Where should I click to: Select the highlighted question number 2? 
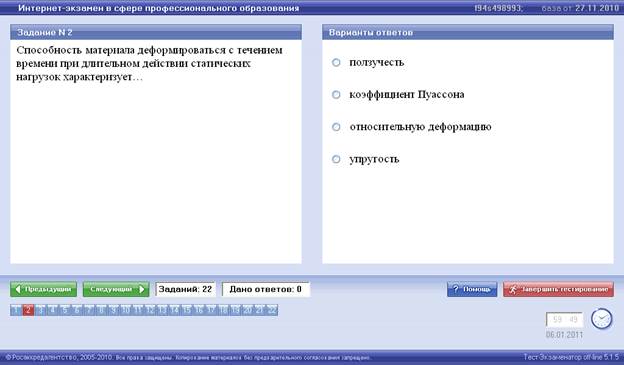point(28,310)
